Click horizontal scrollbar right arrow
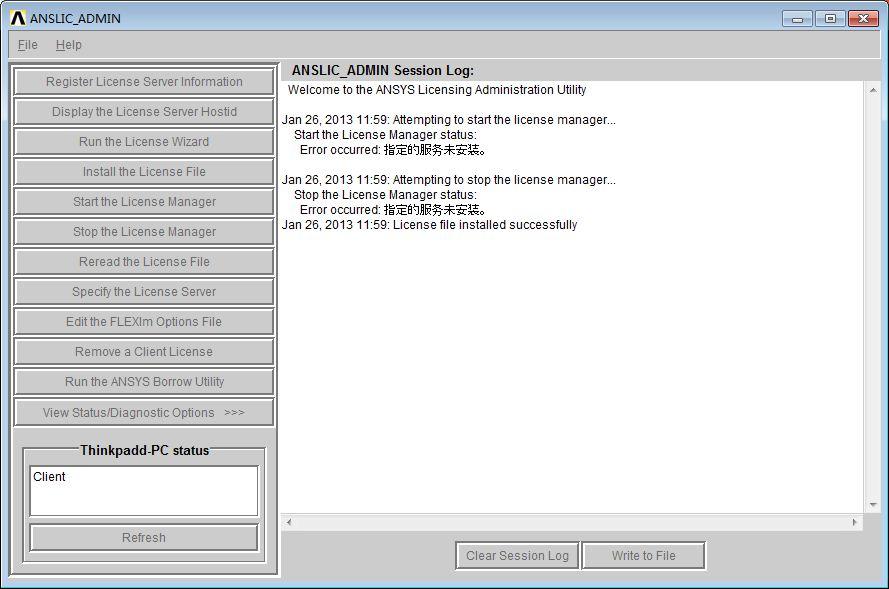Image resolution: width=889 pixels, height=589 pixels. pos(854,522)
